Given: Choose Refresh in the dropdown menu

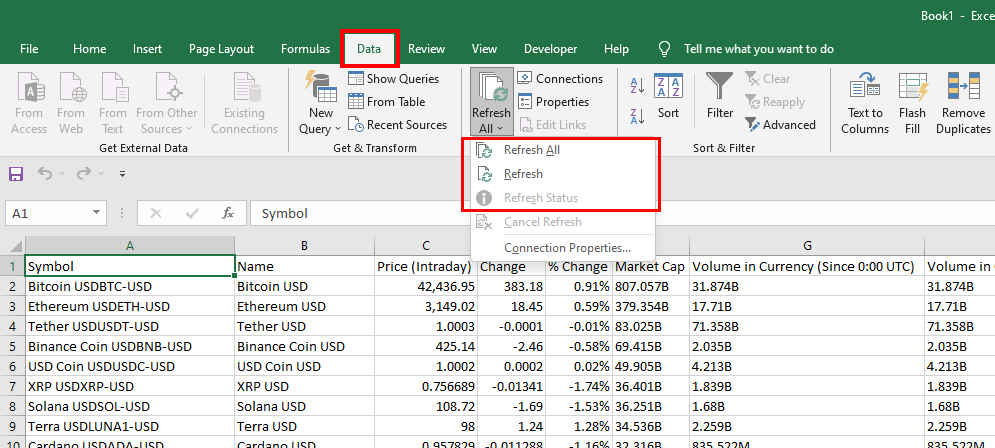Looking at the screenshot, I should pyautogui.click(x=562, y=174).
